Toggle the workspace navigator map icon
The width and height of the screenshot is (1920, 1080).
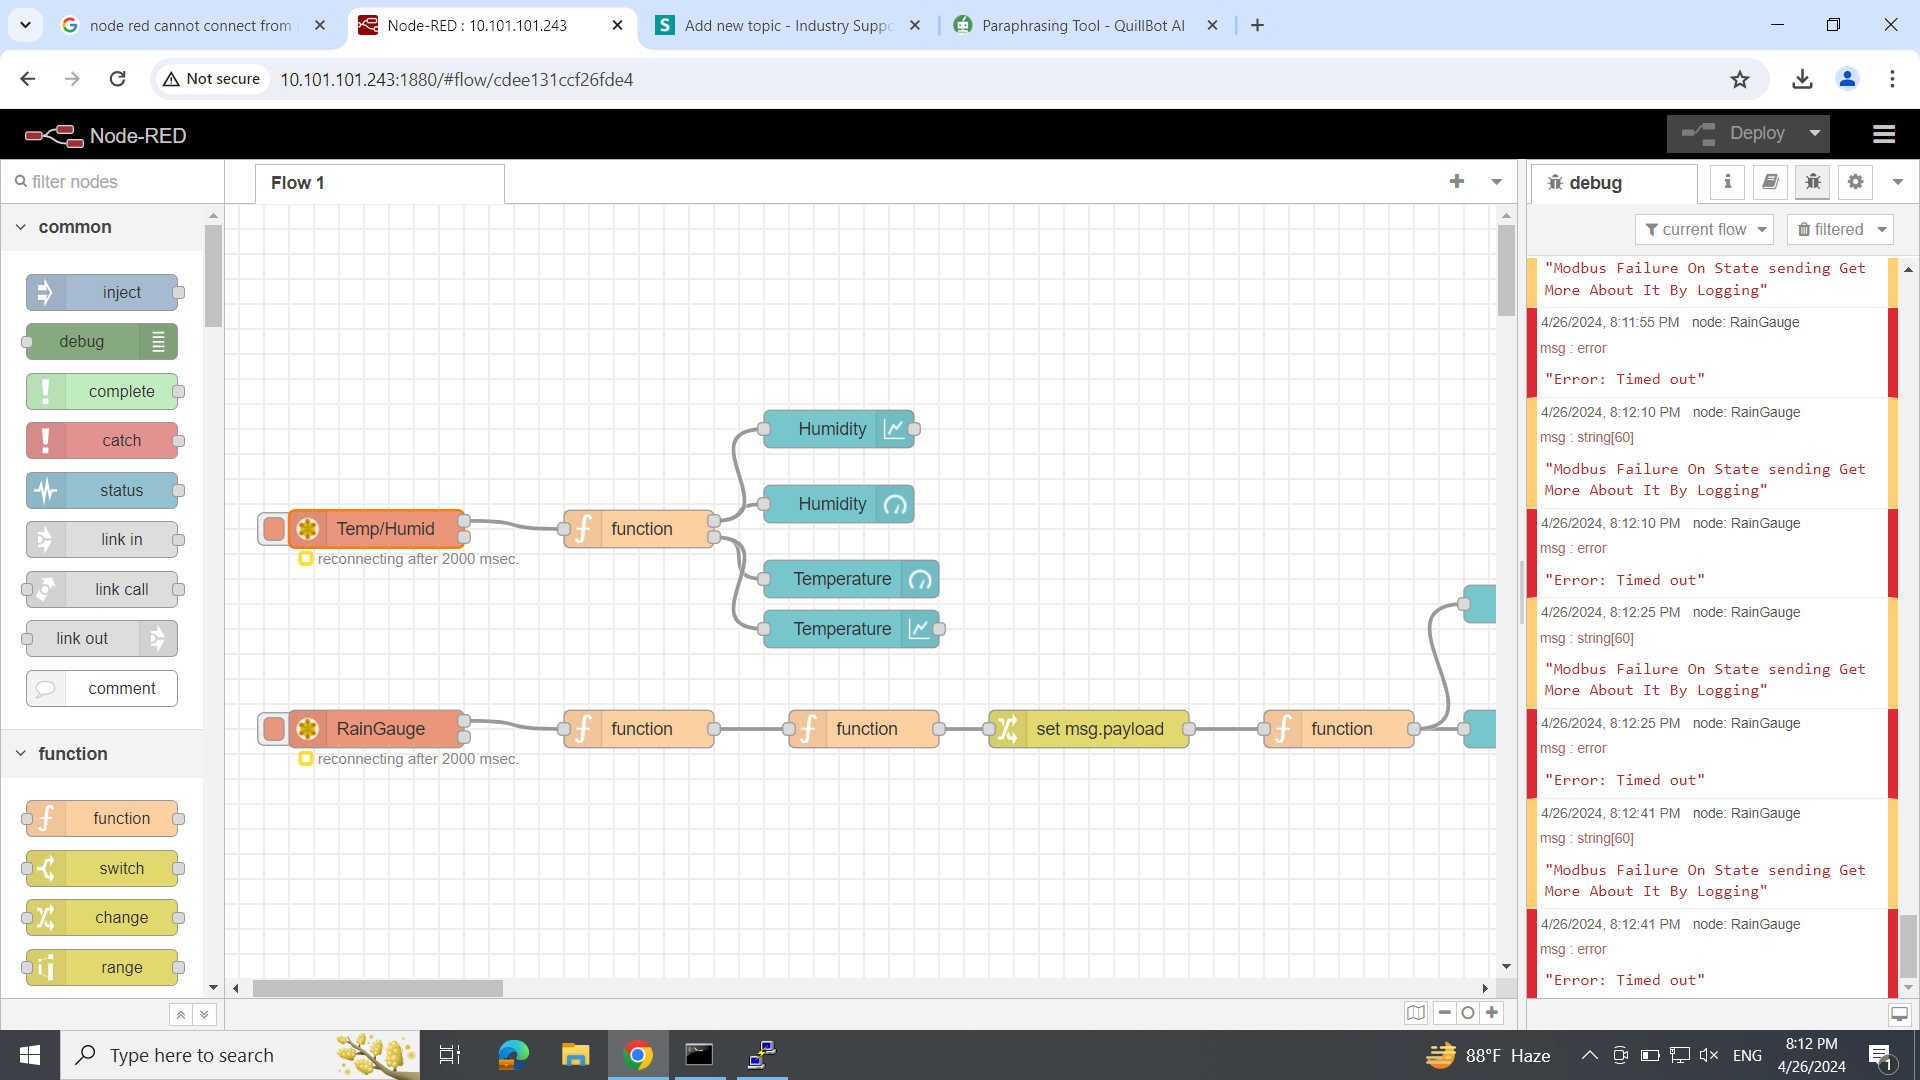(x=1416, y=1013)
